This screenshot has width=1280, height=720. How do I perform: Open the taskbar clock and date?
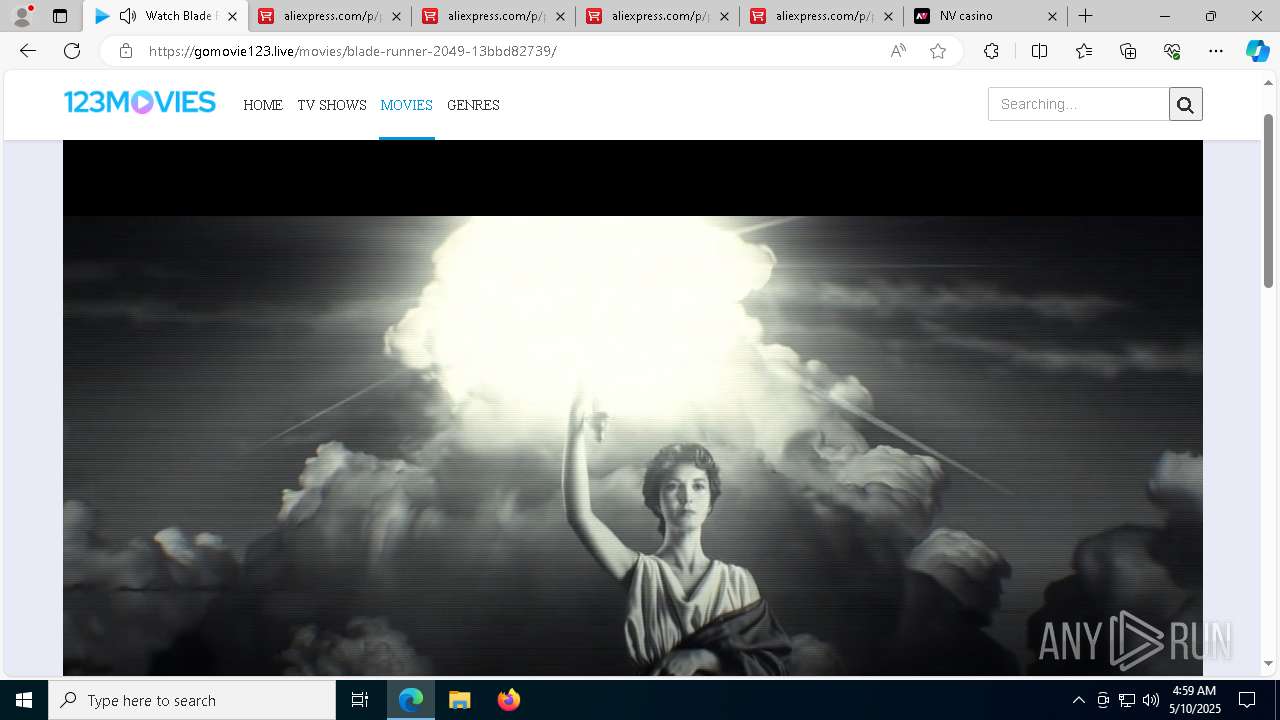click(1195, 700)
